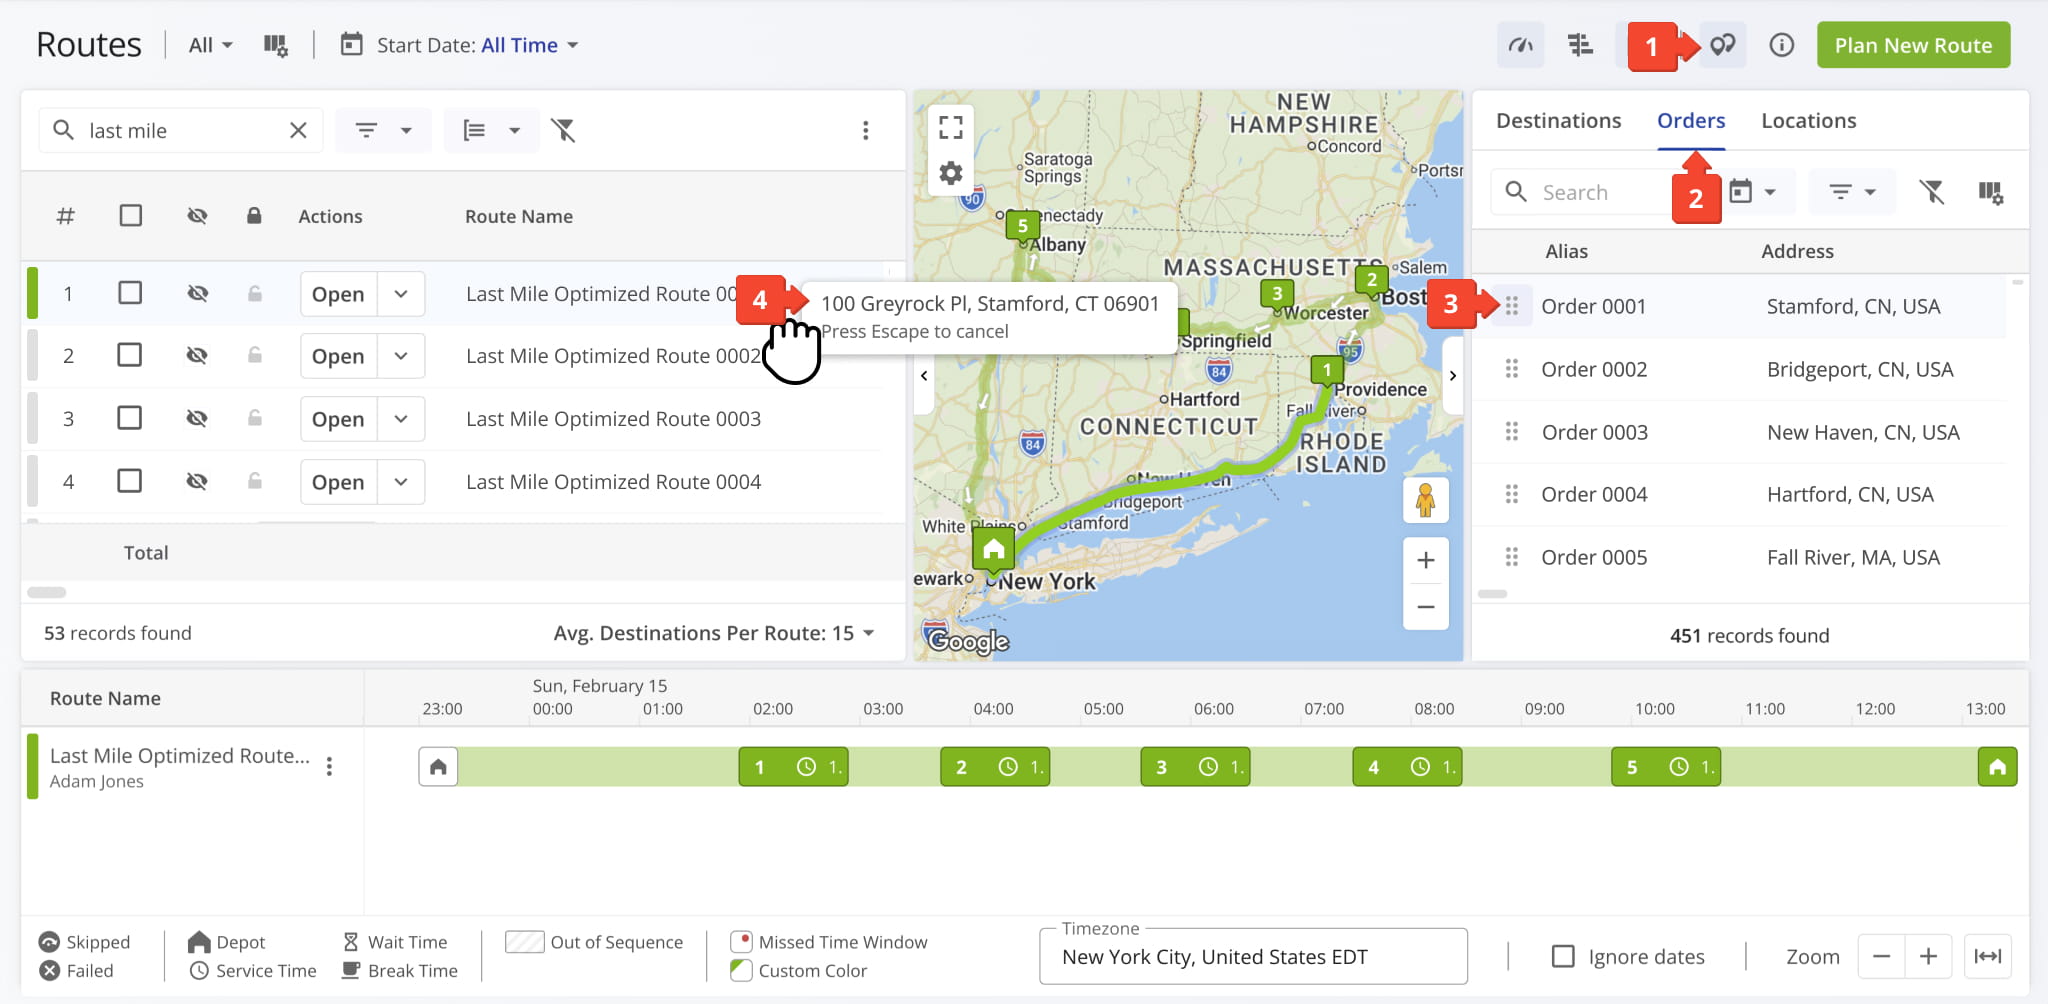2048x1004 pixels.
Task: Open the orders date calendar dropdown
Action: click(x=1753, y=192)
